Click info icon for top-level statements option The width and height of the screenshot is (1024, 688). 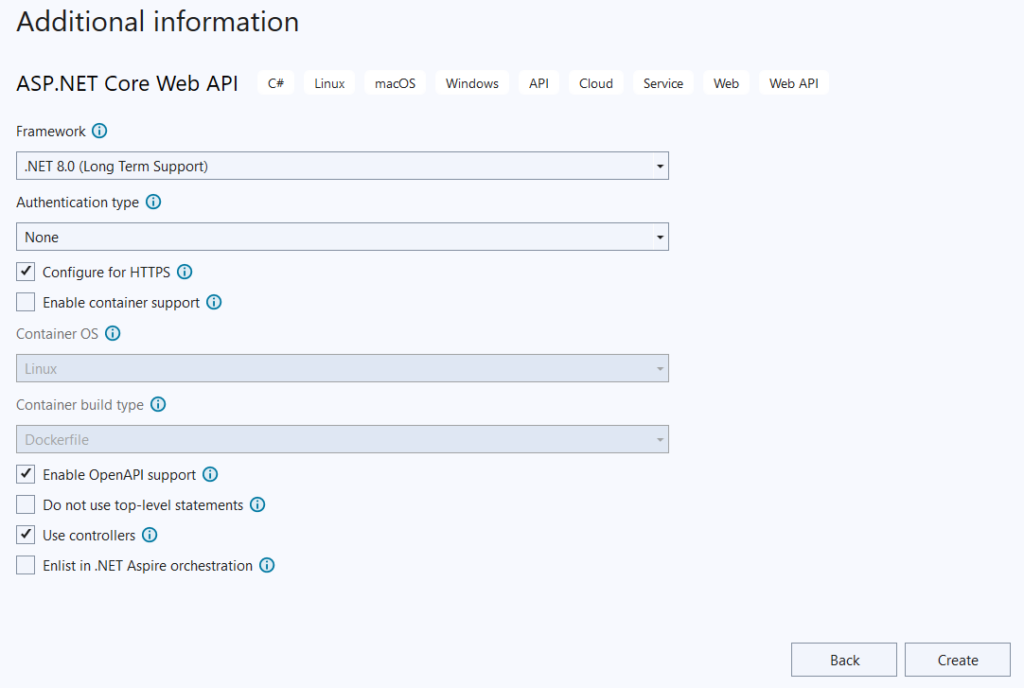click(x=257, y=505)
